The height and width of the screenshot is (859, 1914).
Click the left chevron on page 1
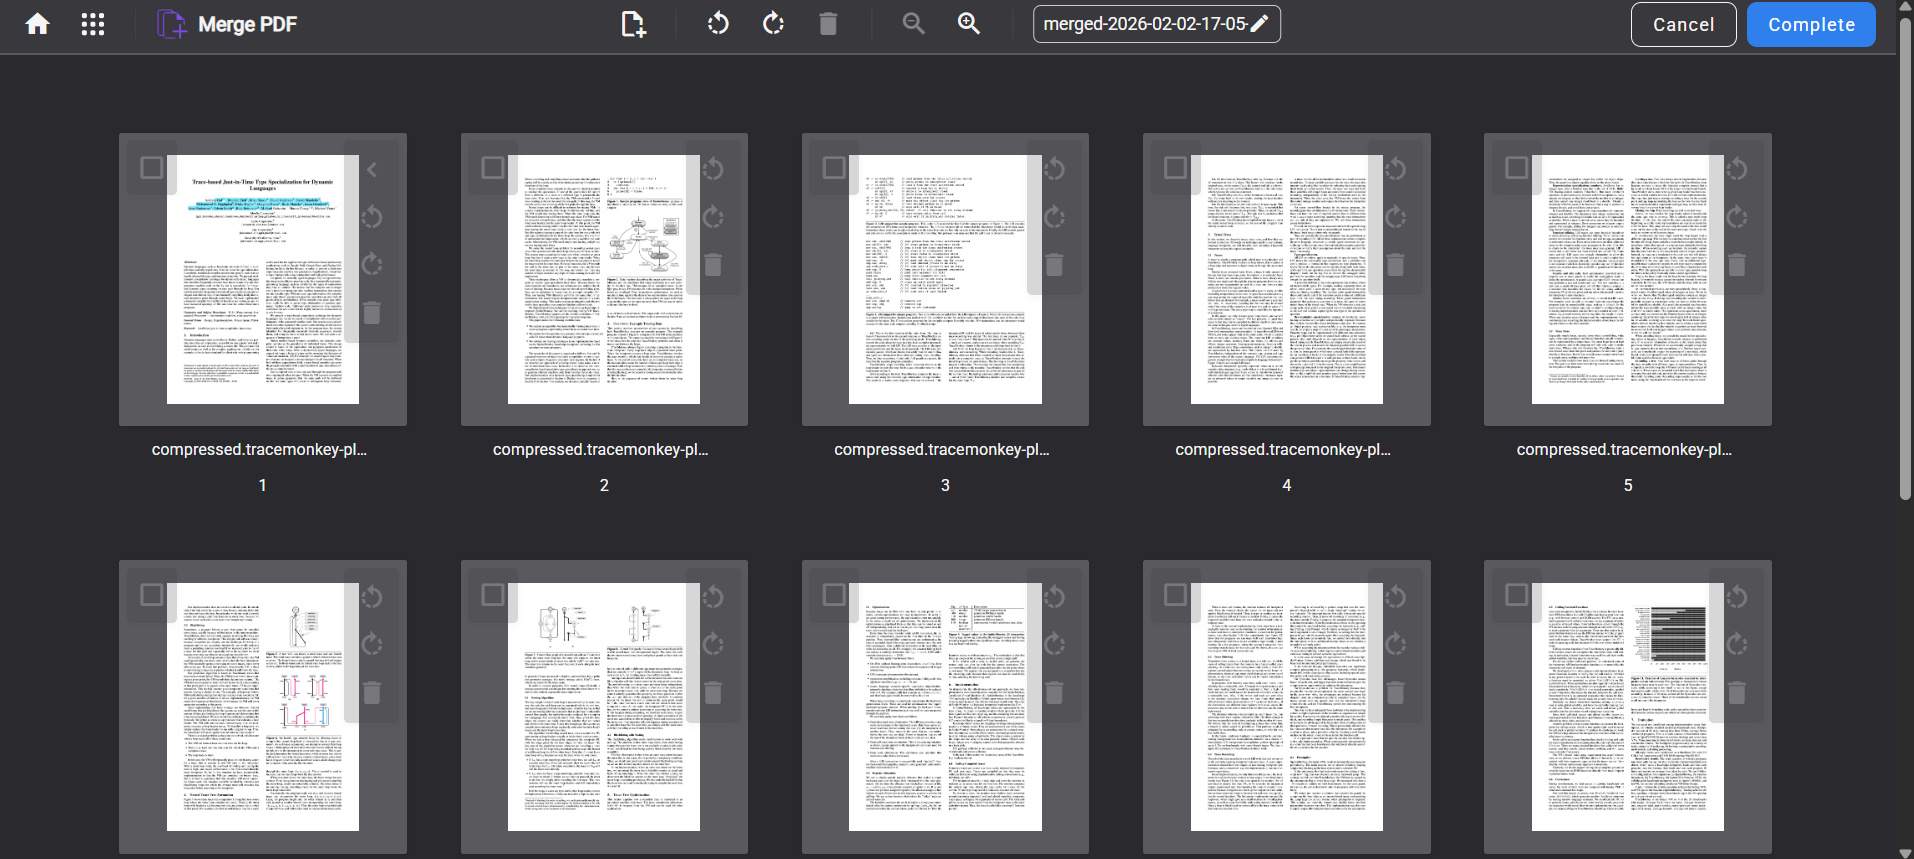pos(372,169)
